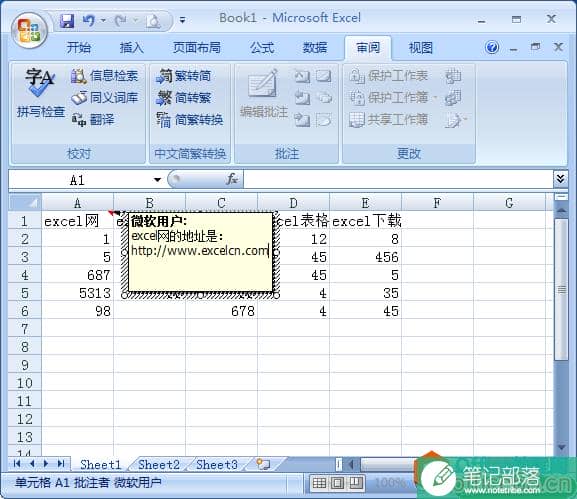The width and height of the screenshot is (577, 499).
Task: Save the workbook via Quick Access
Action: click(x=67, y=21)
